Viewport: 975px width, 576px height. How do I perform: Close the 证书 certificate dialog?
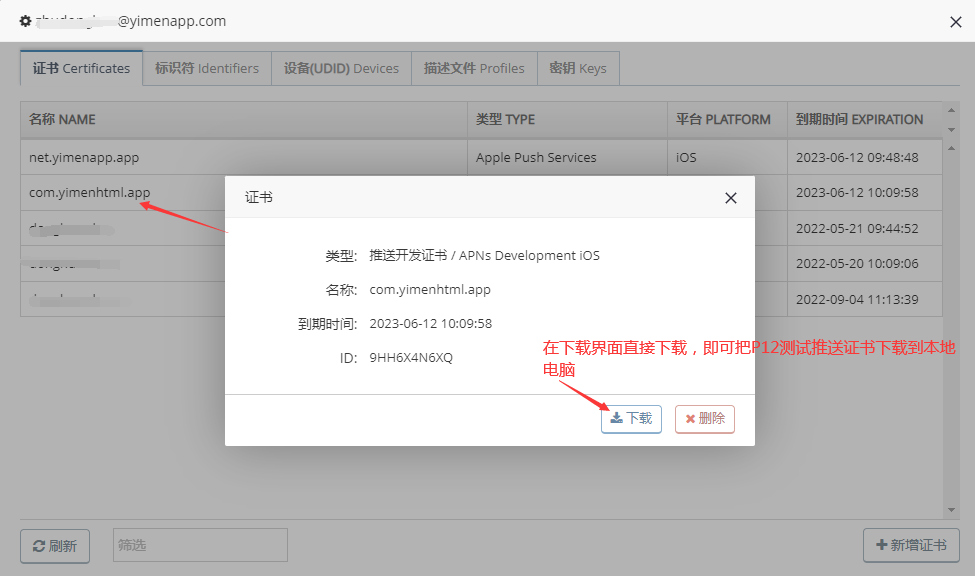pos(731,198)
